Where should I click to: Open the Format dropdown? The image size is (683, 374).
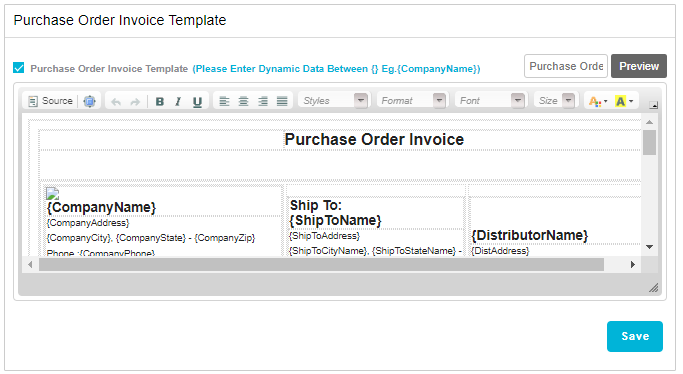[x=412, y=101]
